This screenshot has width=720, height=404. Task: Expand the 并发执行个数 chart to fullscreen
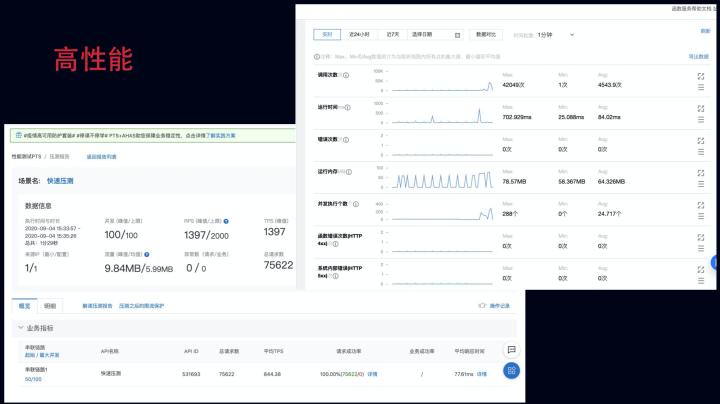click(x=701, y=205)
